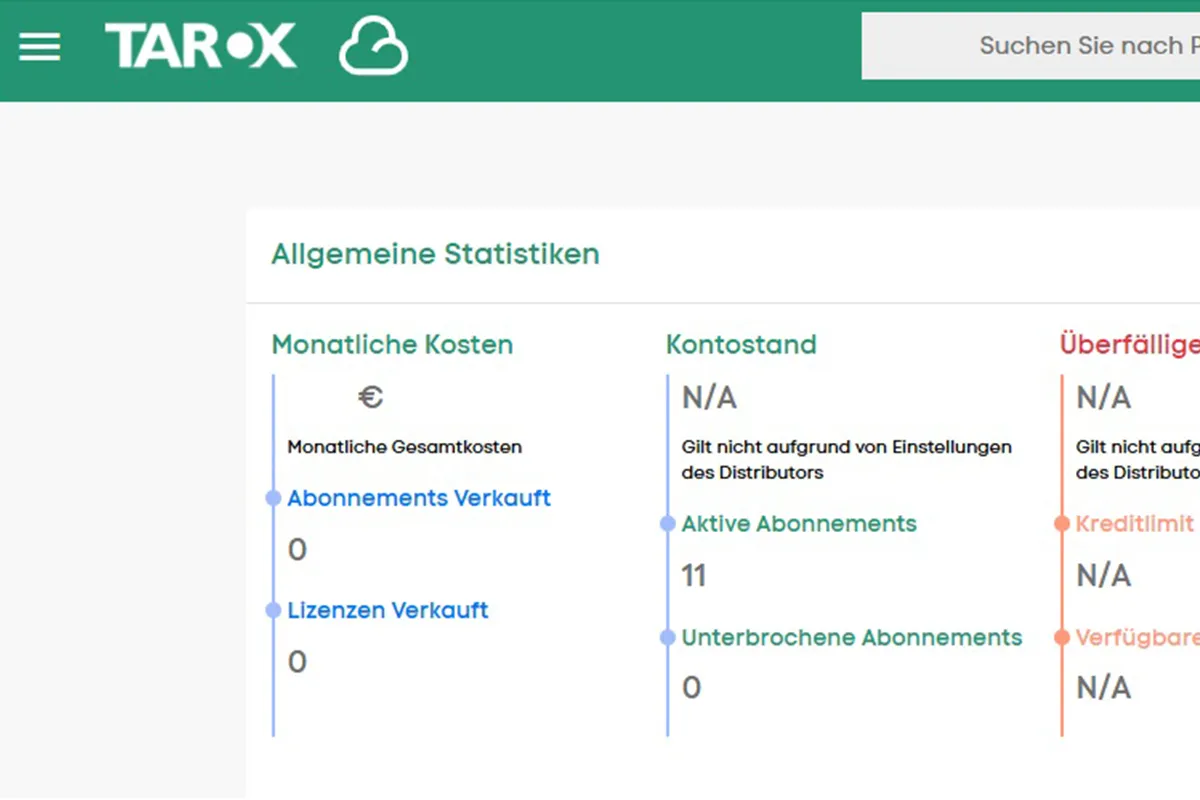Open the hamburger navigation menu
Viewport: 1200px width, 800px height.
coord(40,47)
